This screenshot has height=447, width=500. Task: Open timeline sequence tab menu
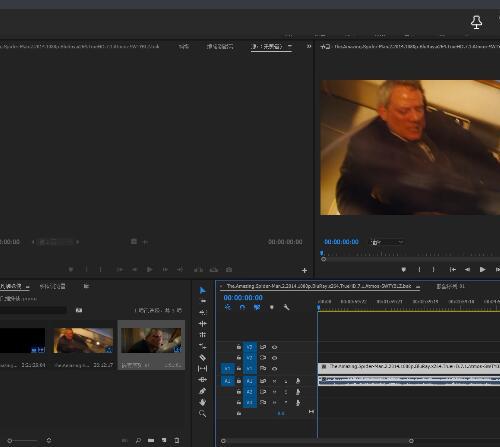point(418,286)
